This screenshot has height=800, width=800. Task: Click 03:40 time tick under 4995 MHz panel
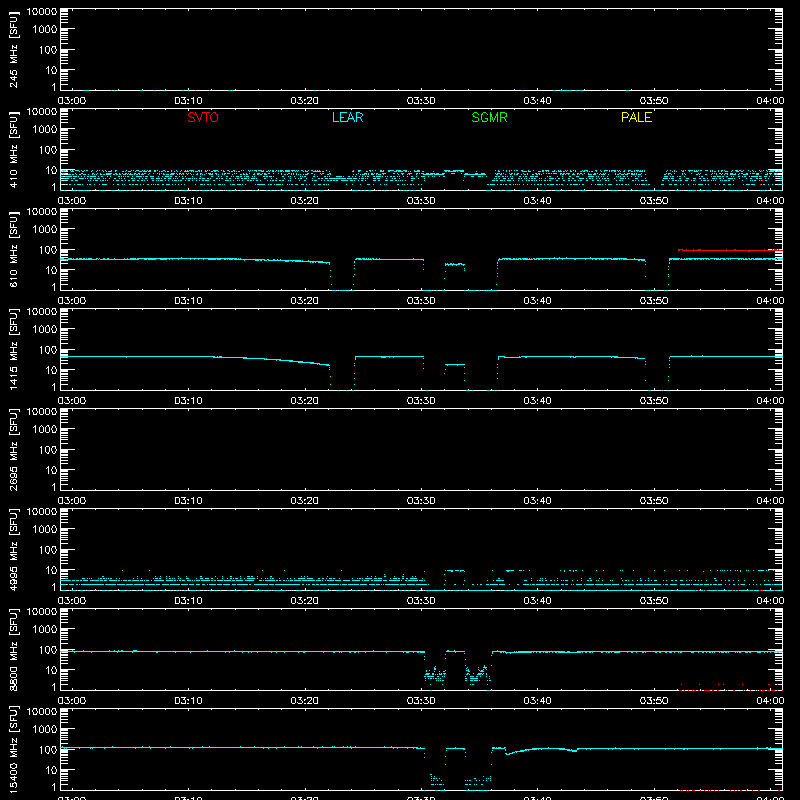pos(537,601)
